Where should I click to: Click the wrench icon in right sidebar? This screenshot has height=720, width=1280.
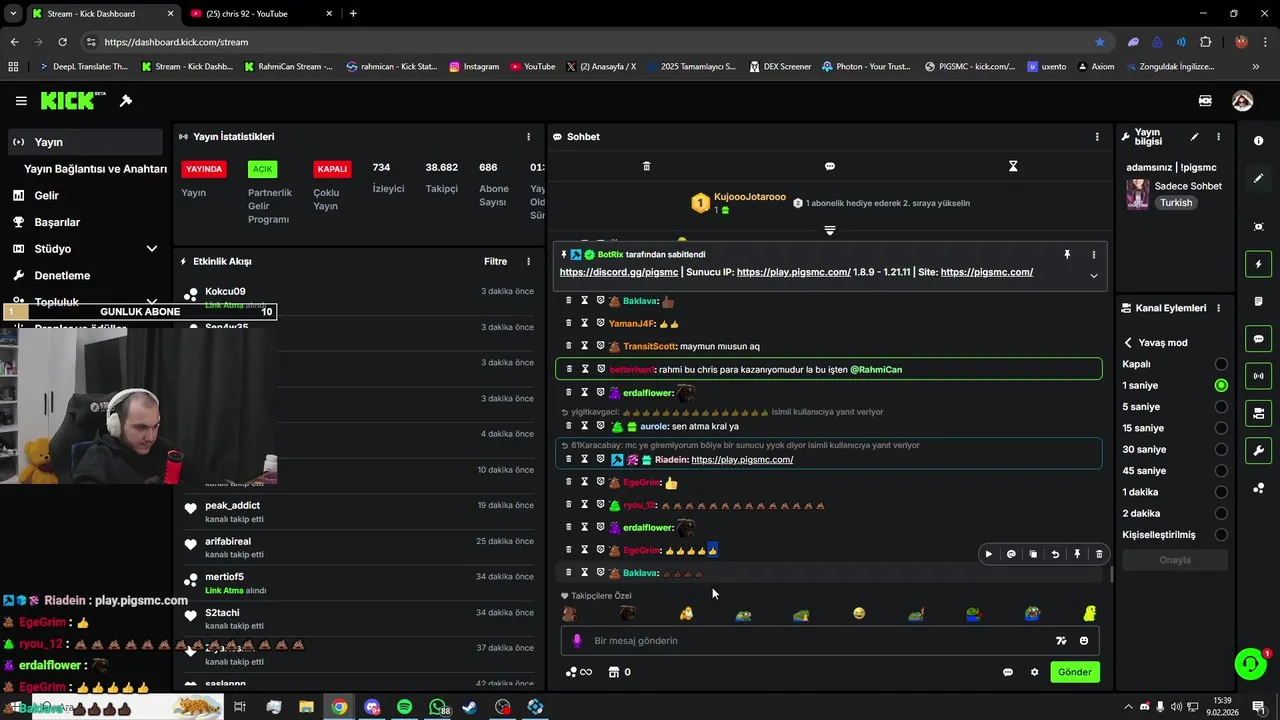tap(1258, 451)
